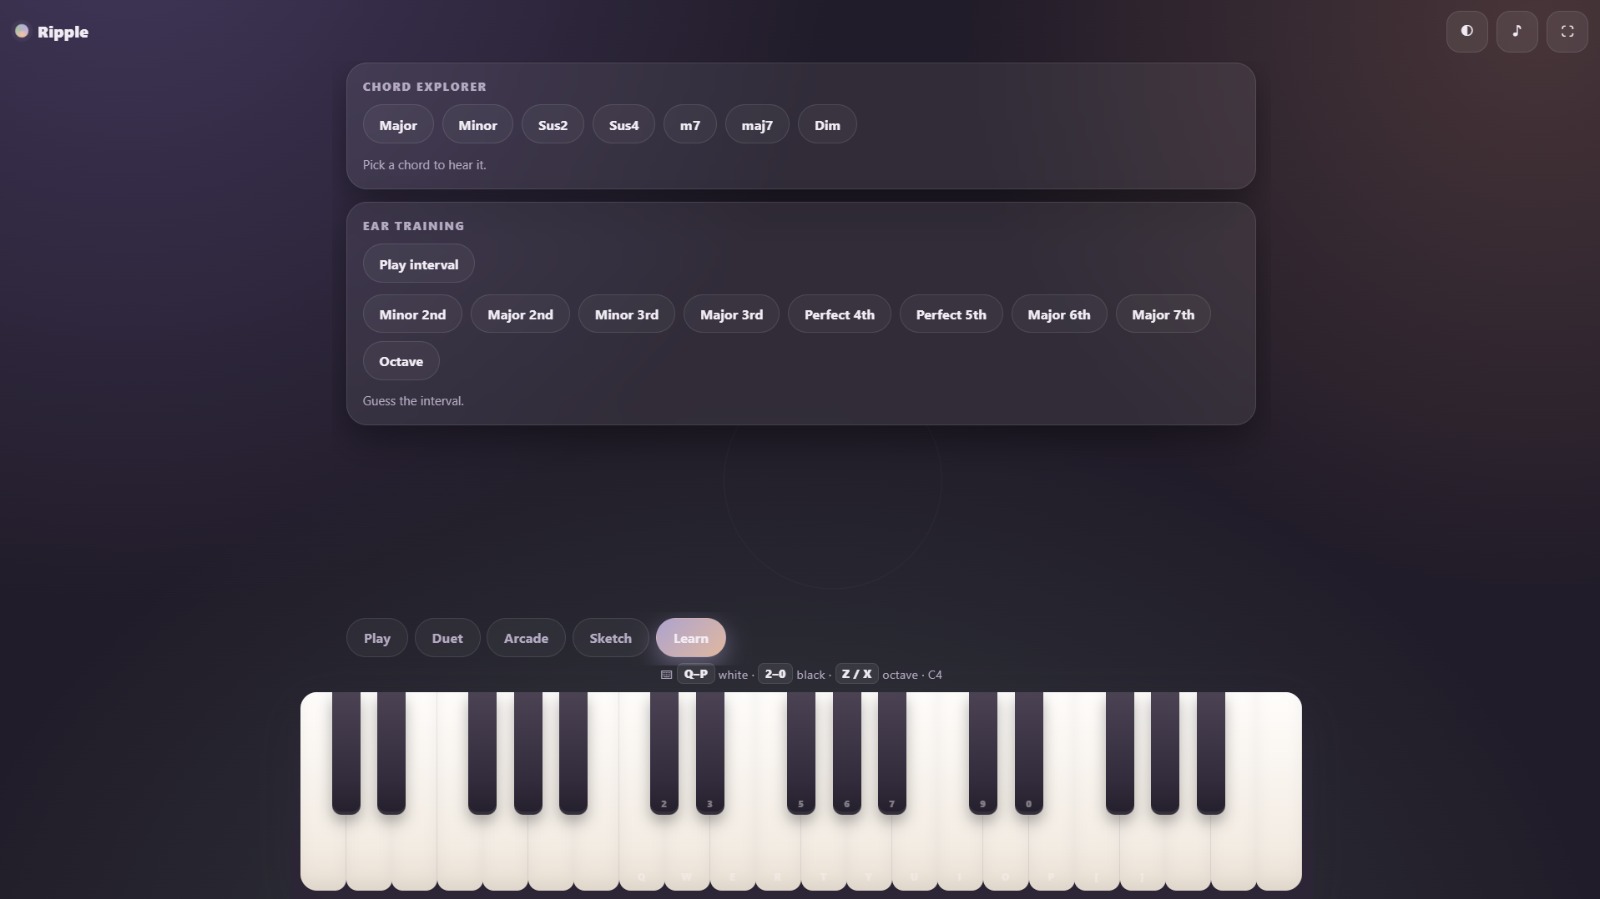Hit the black piano key labeled 9
Viewport: 1600px width, 899px height.
pos(983,752)
